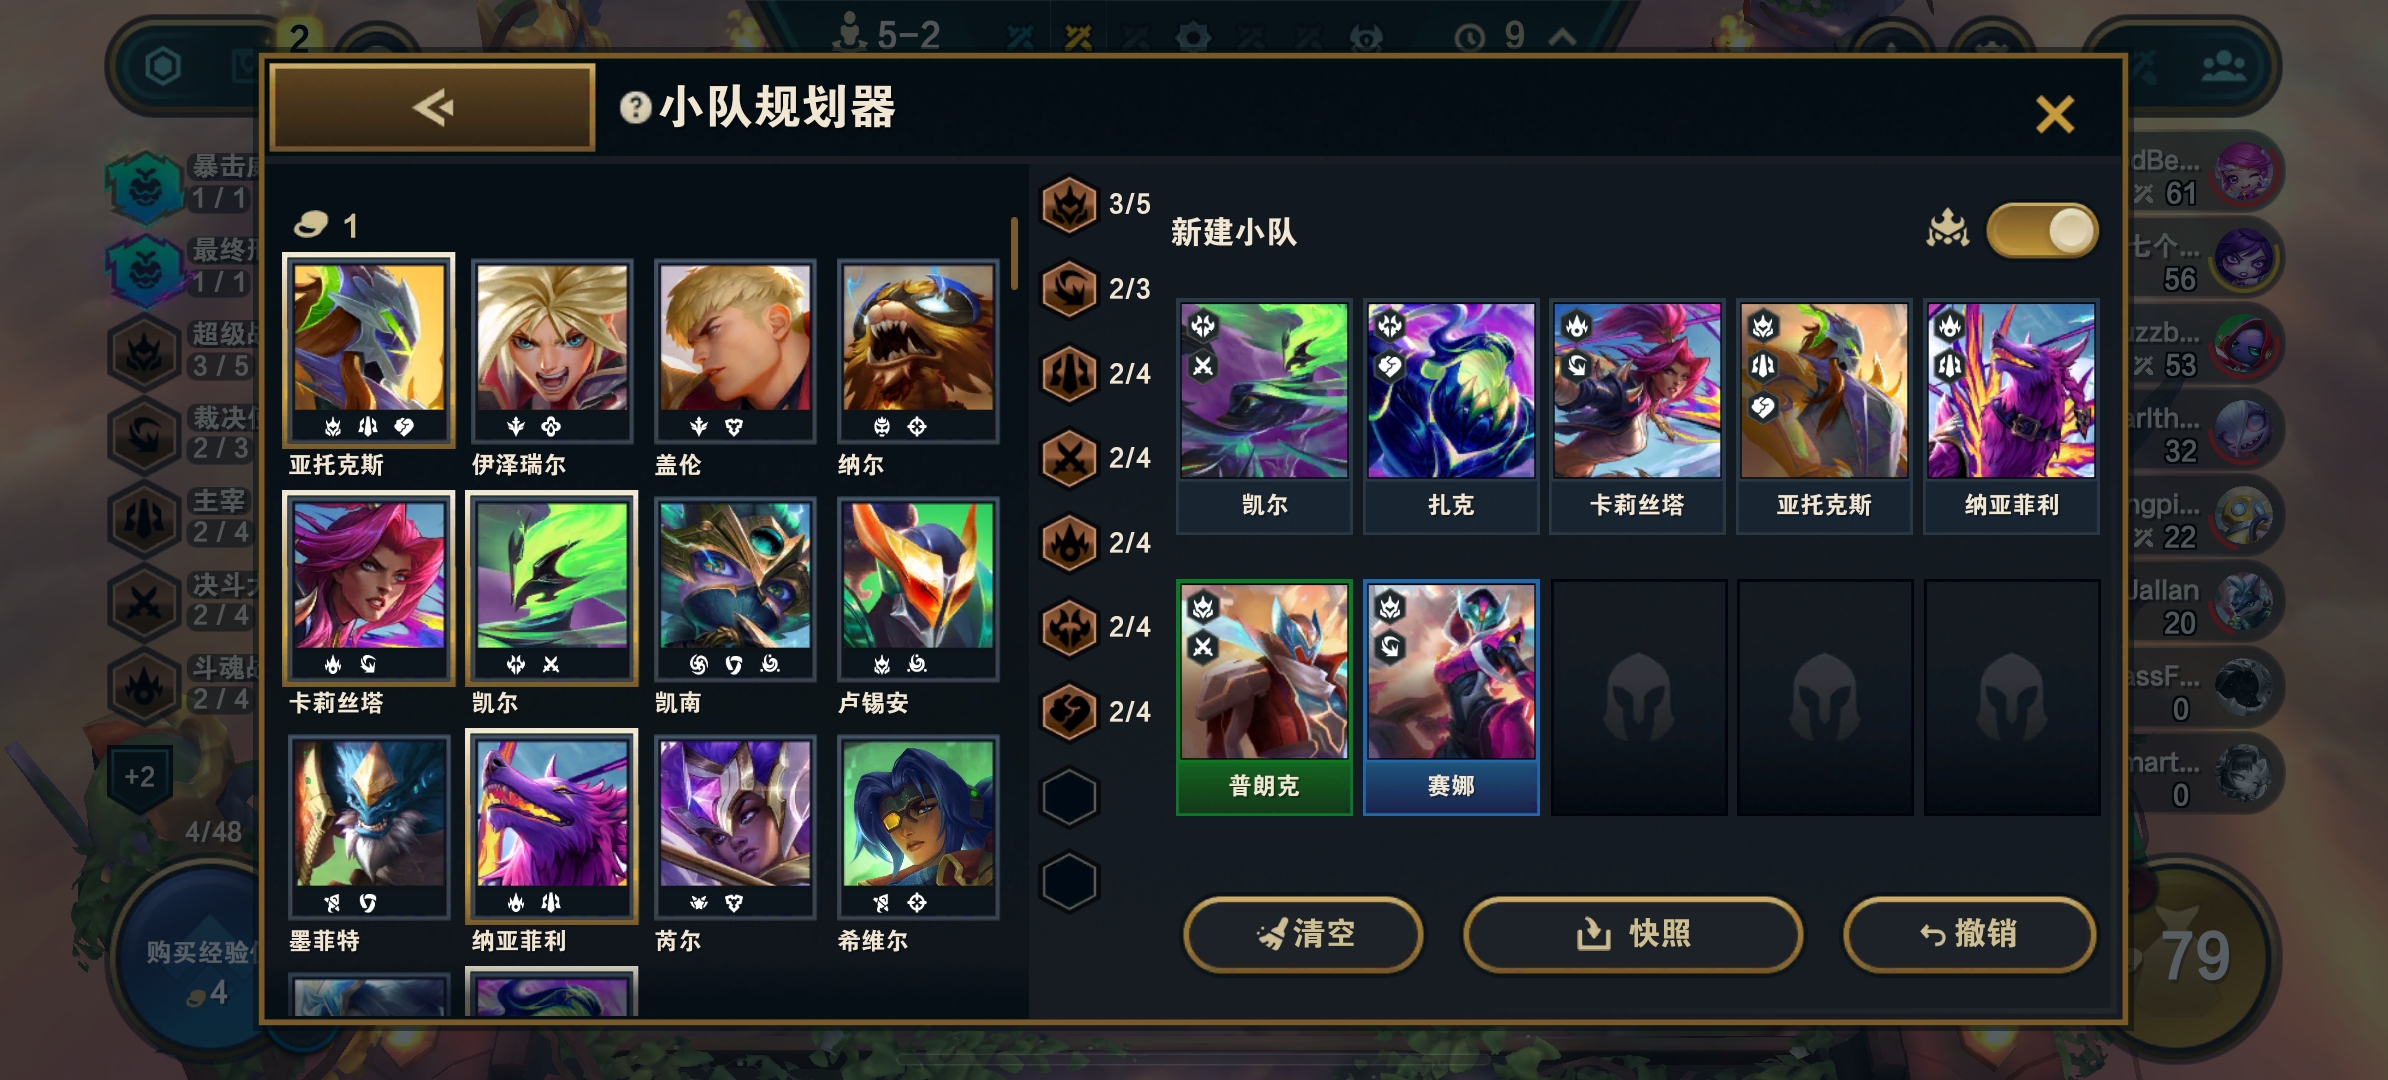
Task: Click the 撤销 undo button
Action: pyautogui.click(x=1969, y=934)
